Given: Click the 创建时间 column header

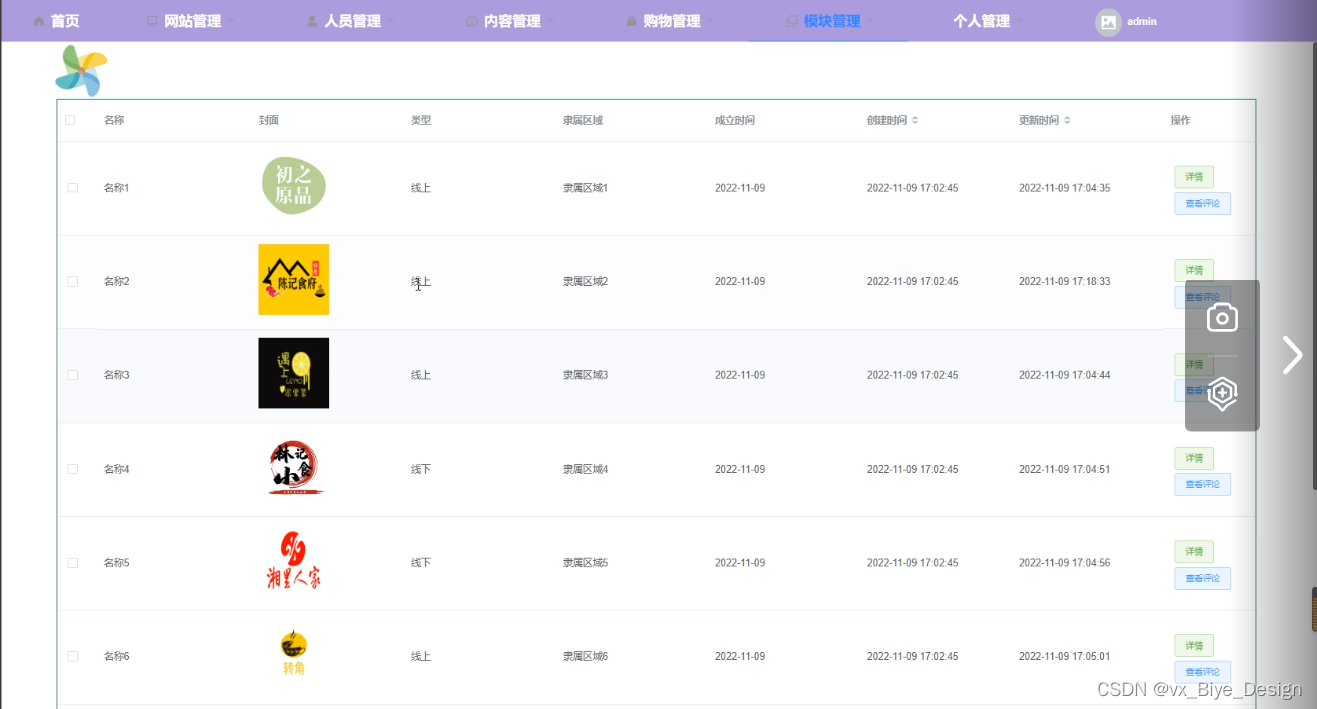Looking at the screenshot, I should pos(887,120).
